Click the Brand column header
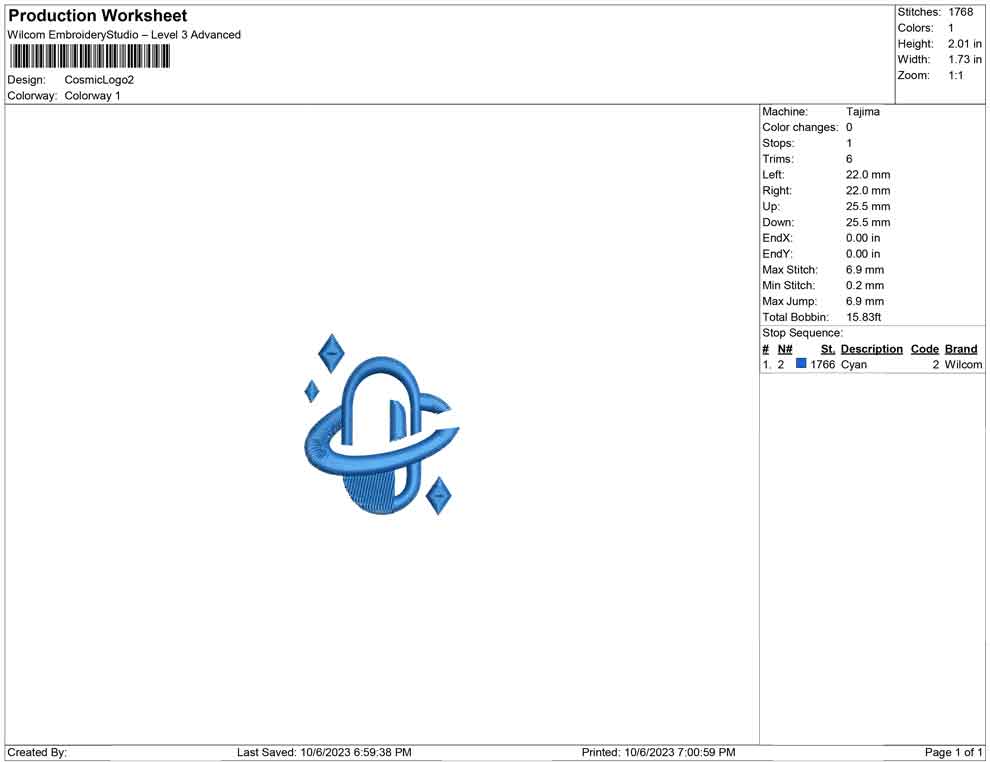Screen dimensions: 990x762 click(961, 349)
